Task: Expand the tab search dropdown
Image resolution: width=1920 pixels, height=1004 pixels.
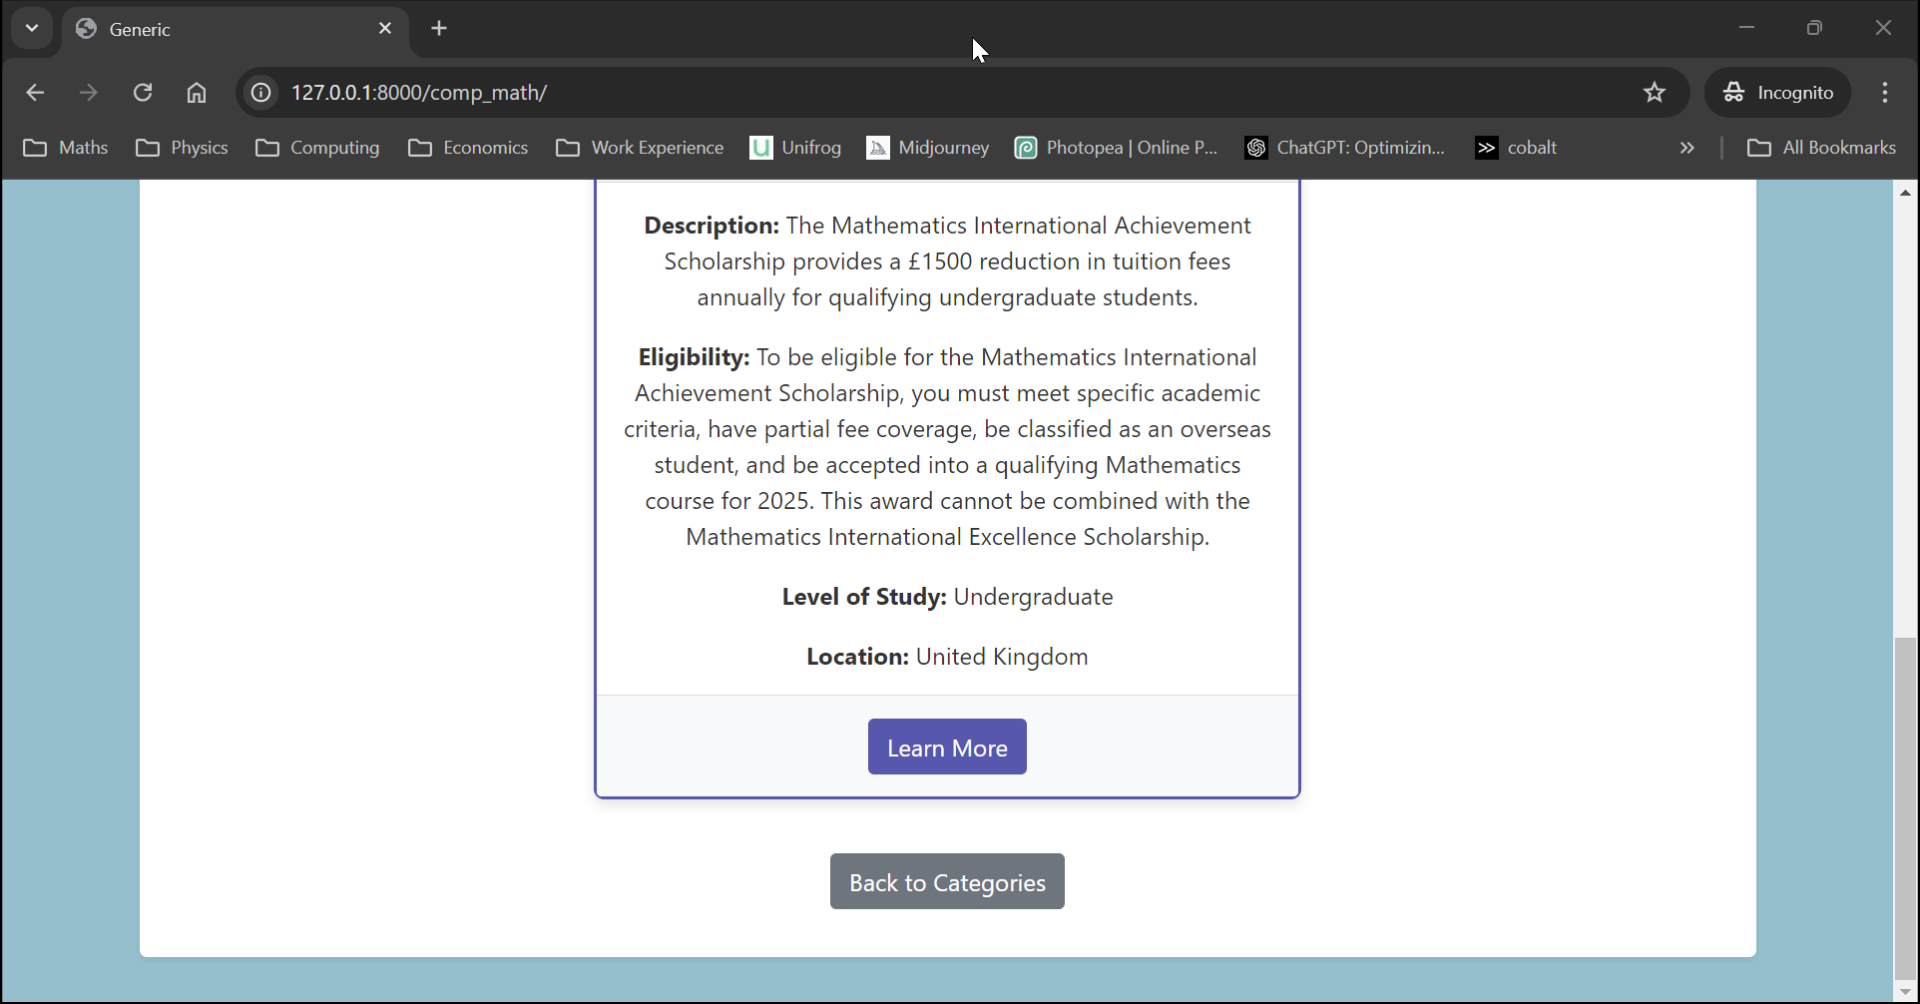Action: point(32,29)
